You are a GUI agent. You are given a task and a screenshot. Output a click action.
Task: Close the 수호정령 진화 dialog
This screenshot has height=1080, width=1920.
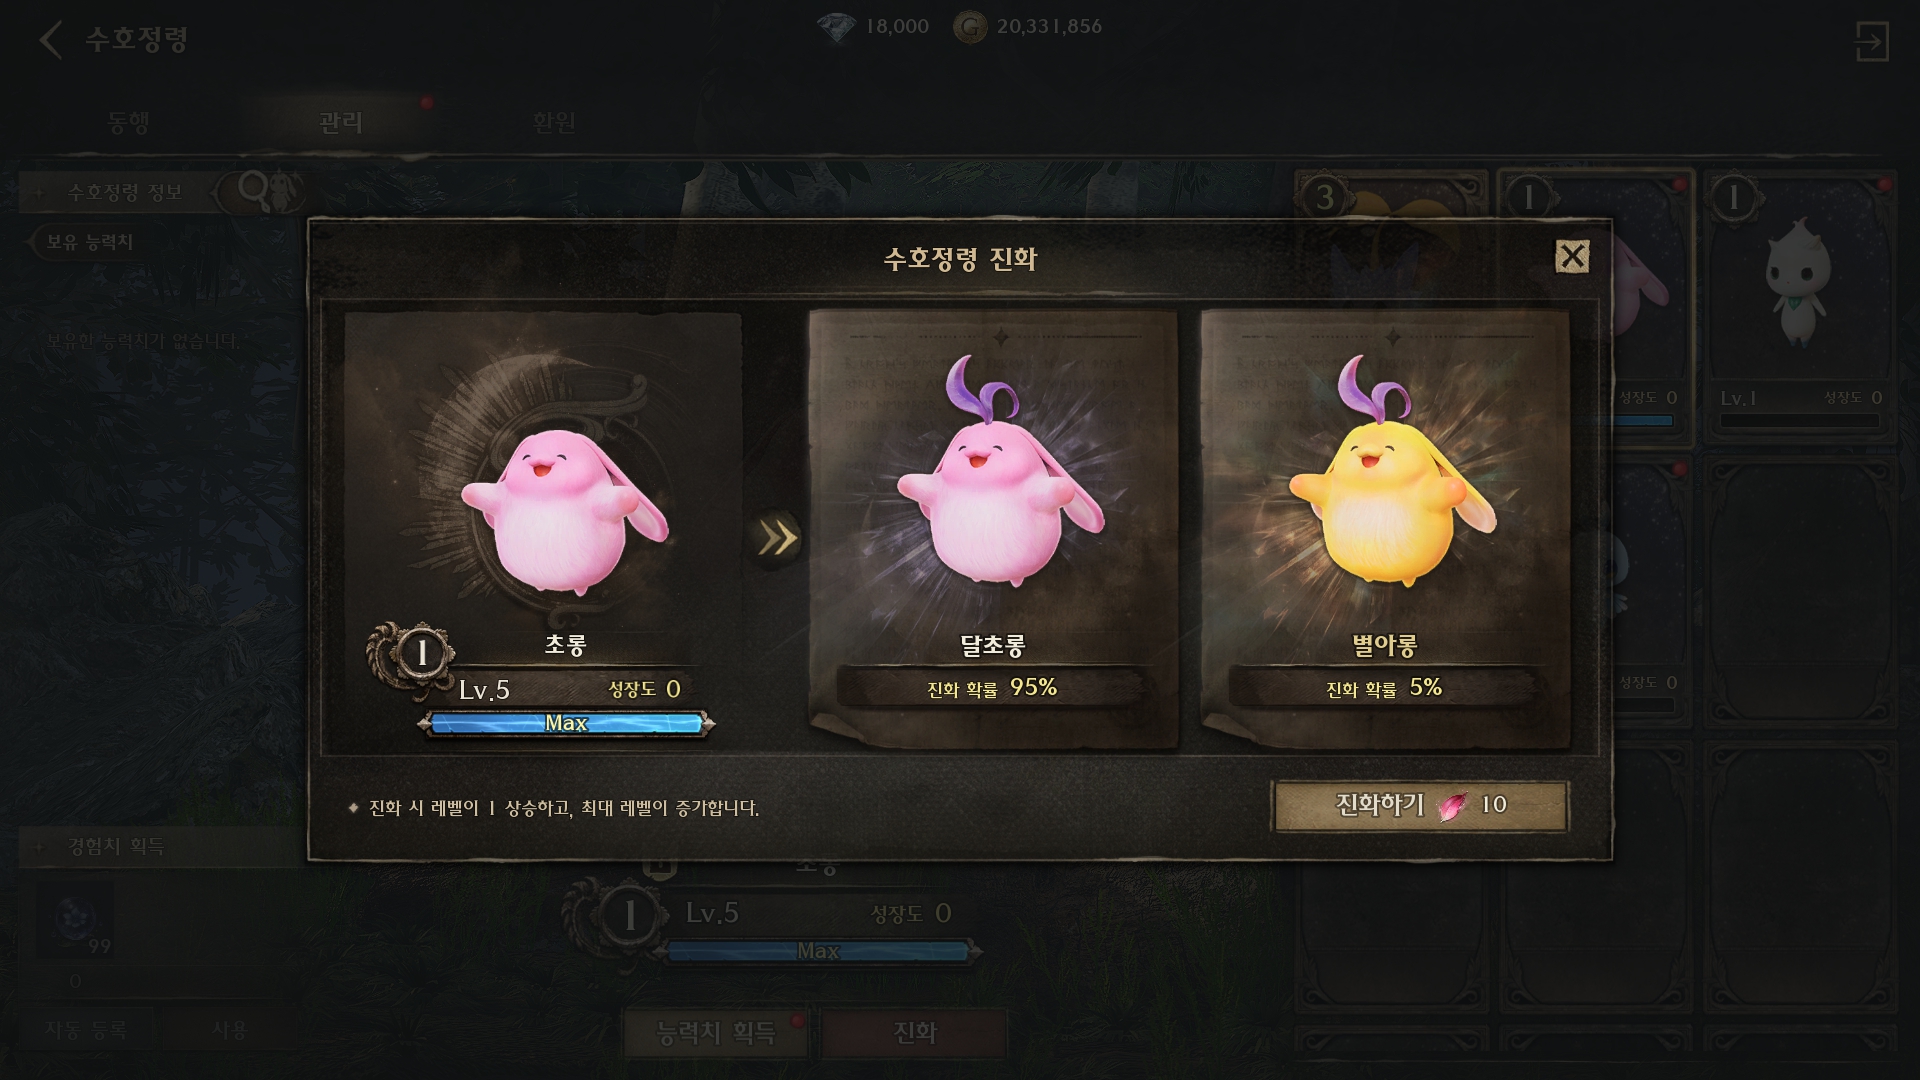coord(1572,257)
